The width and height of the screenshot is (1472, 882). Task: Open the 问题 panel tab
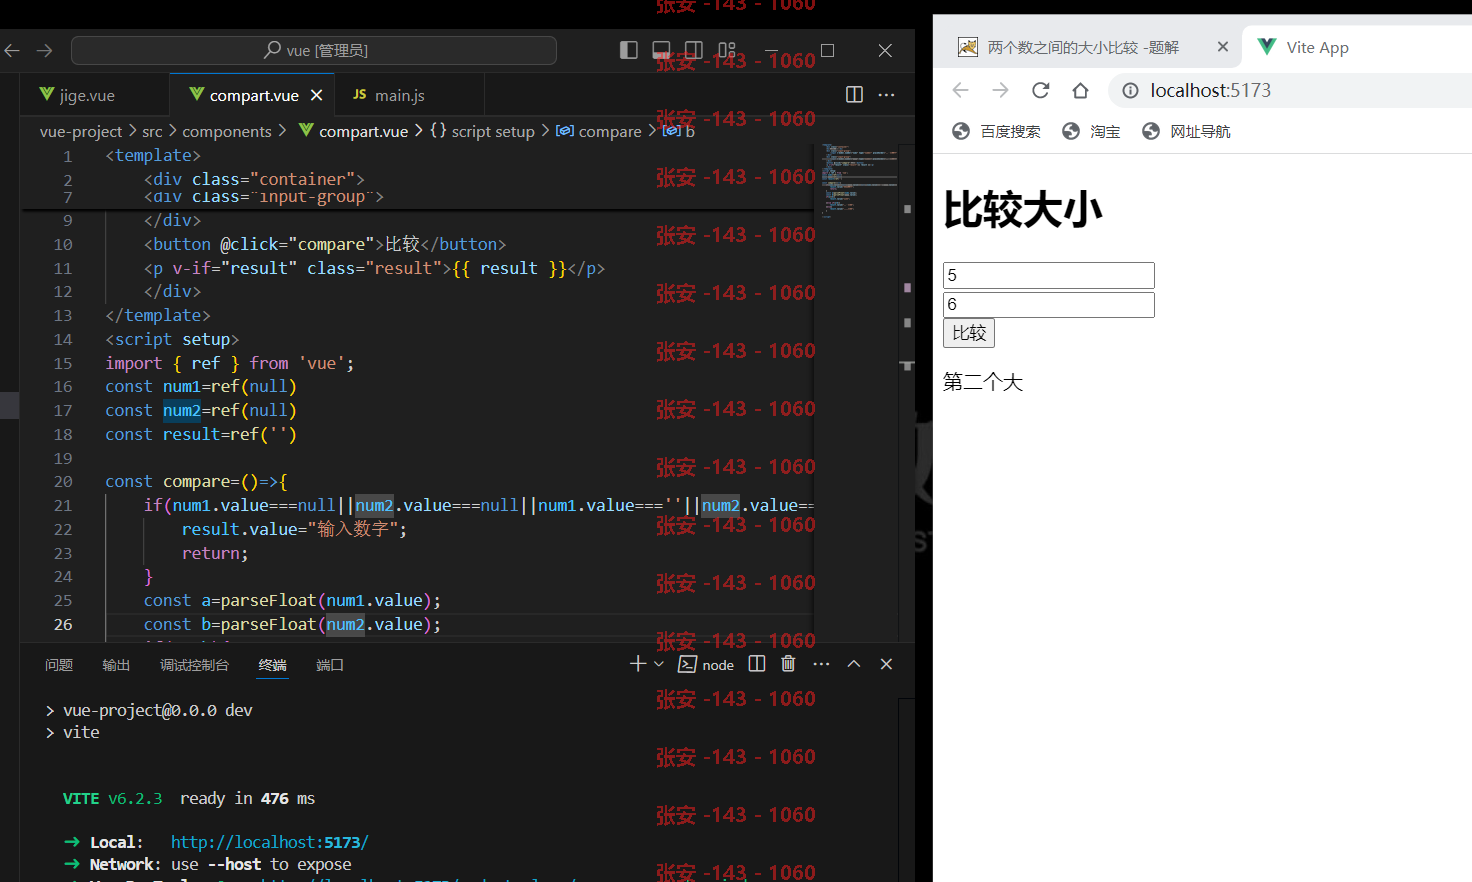[59, 665]
